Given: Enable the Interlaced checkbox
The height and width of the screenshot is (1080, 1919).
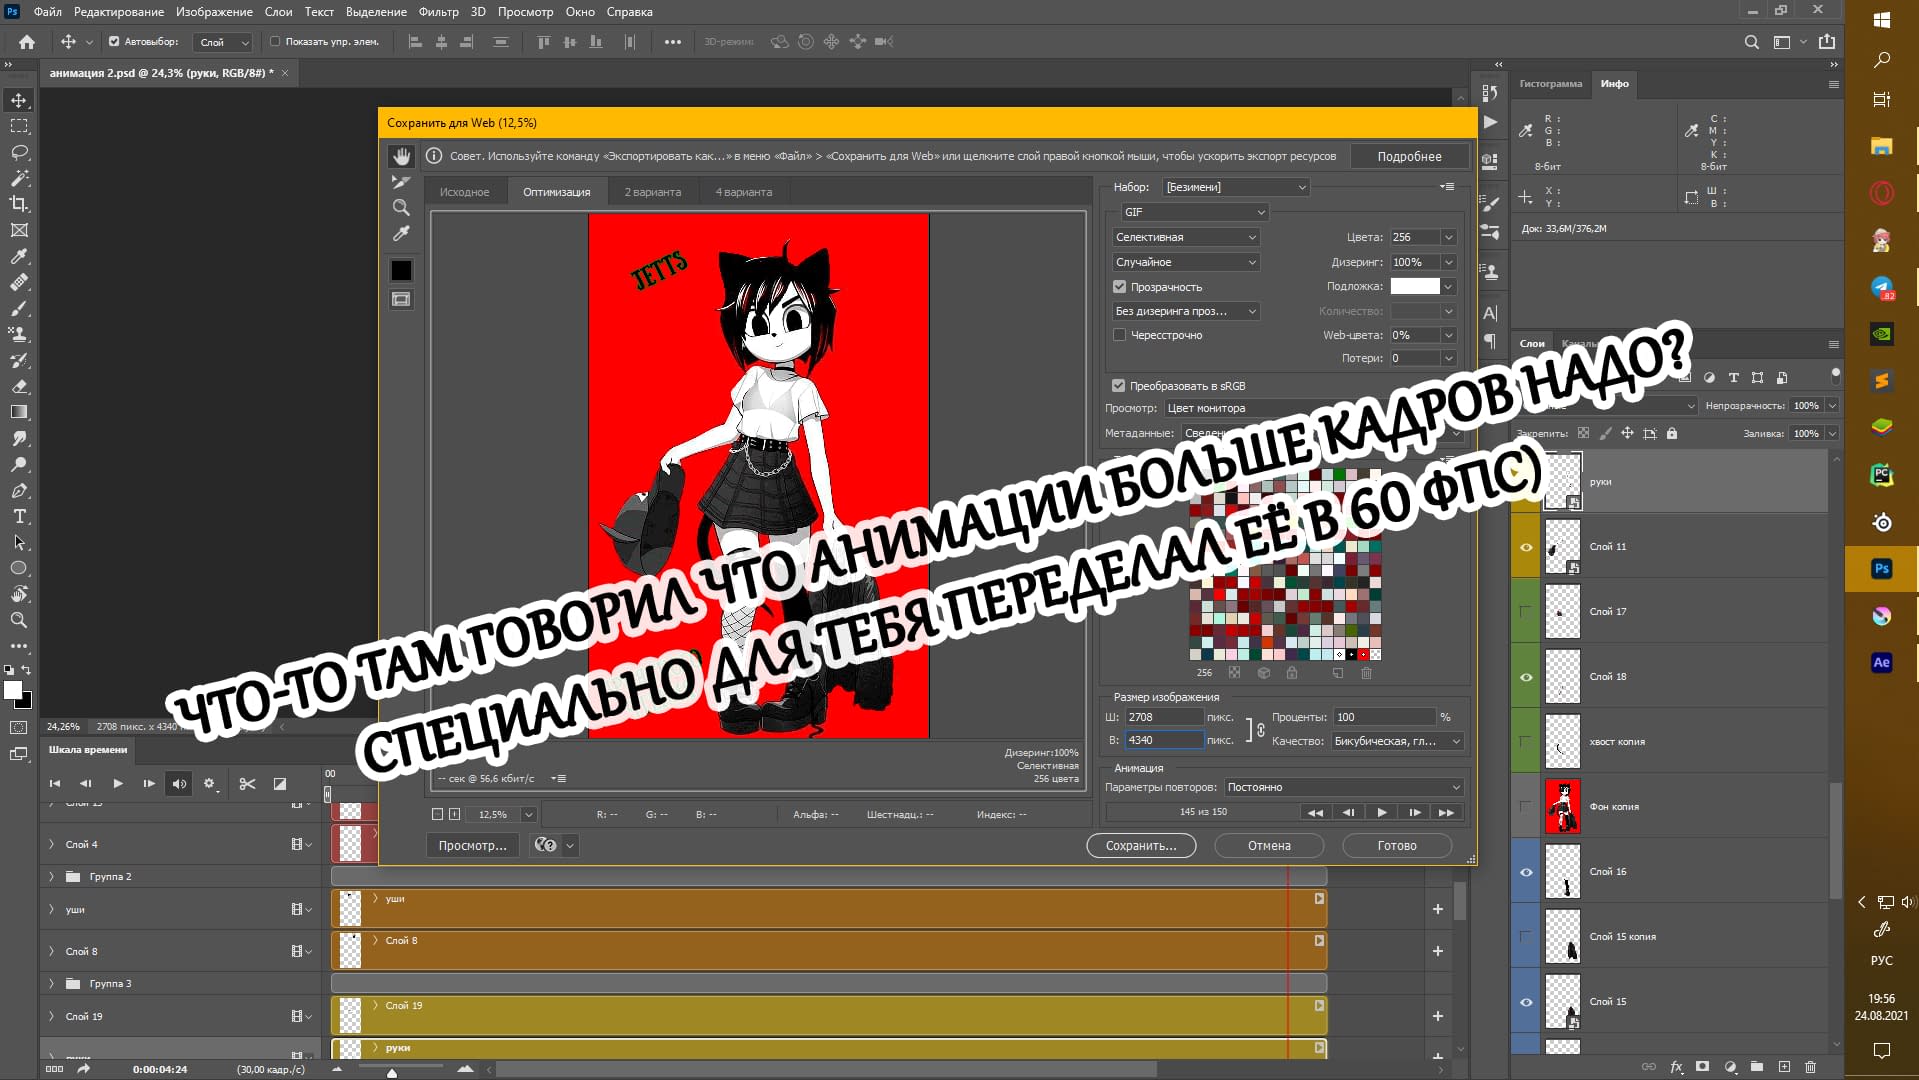Looking at the screenshot, I should click(x=1120, y=335).
